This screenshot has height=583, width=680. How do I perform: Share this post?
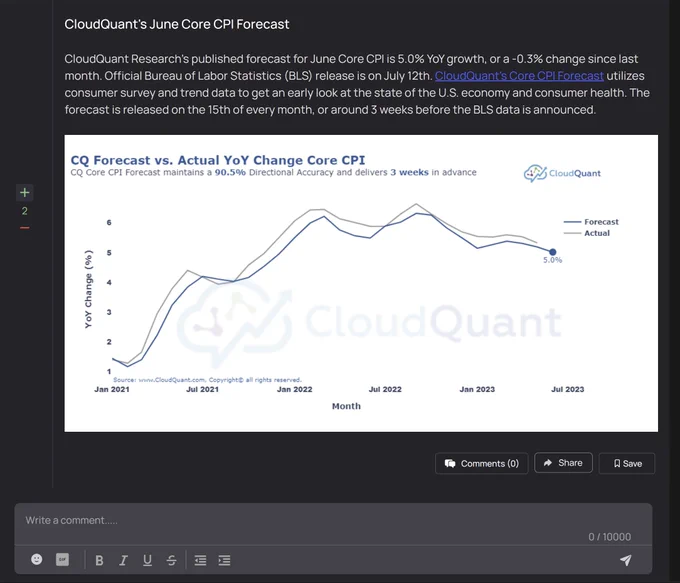pyautogui.click(x=563, y=463)
